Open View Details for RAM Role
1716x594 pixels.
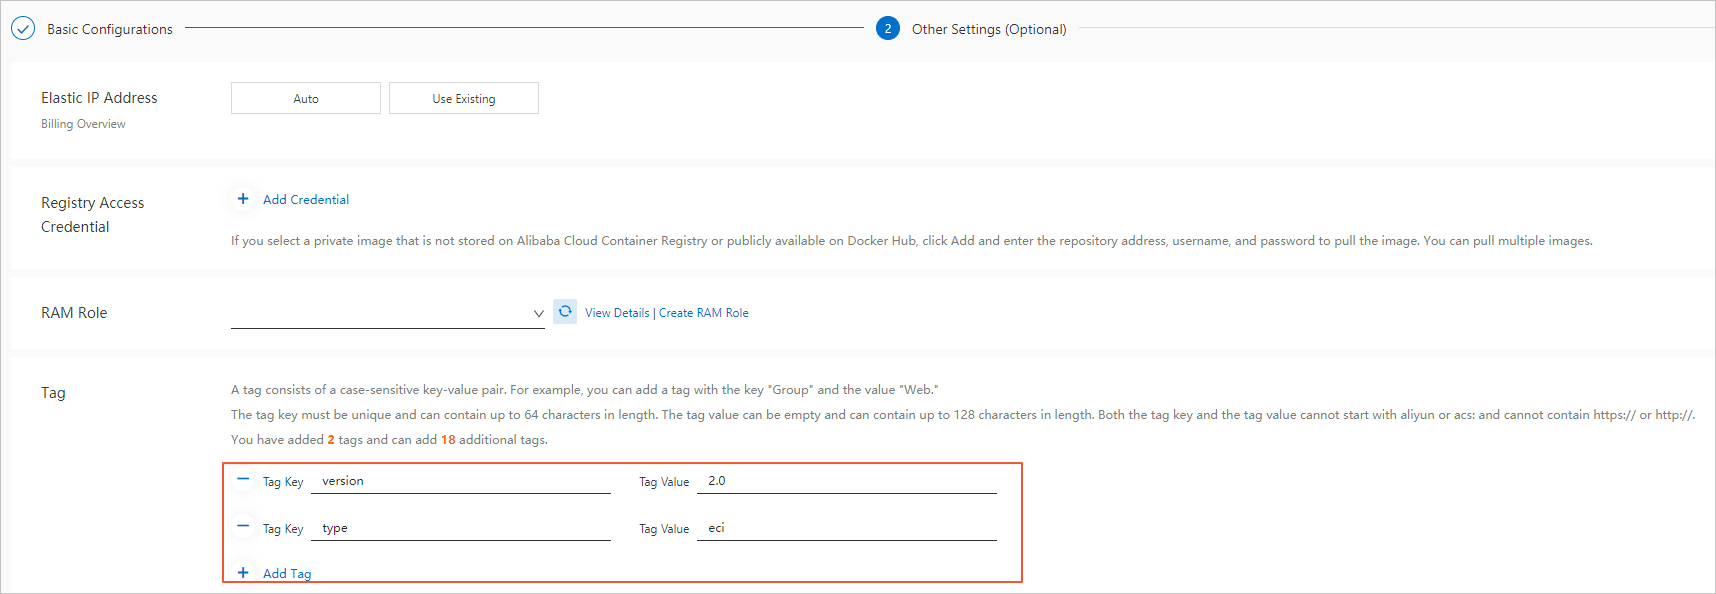(617, 313)
